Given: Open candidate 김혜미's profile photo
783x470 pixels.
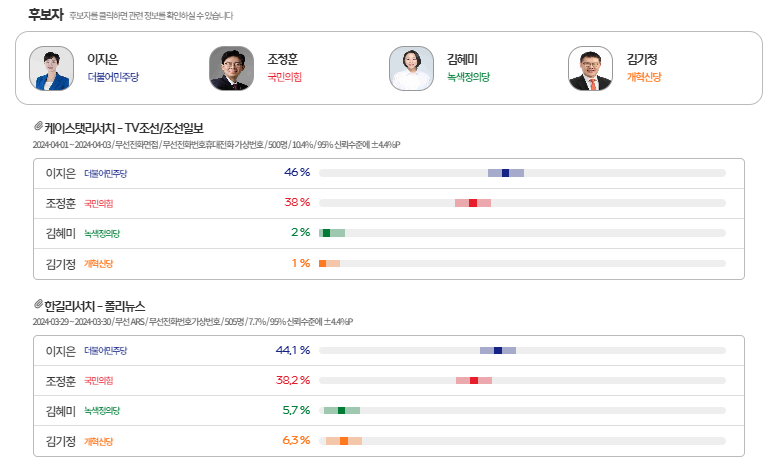Looking at the screenshot, I should (411, 68).
